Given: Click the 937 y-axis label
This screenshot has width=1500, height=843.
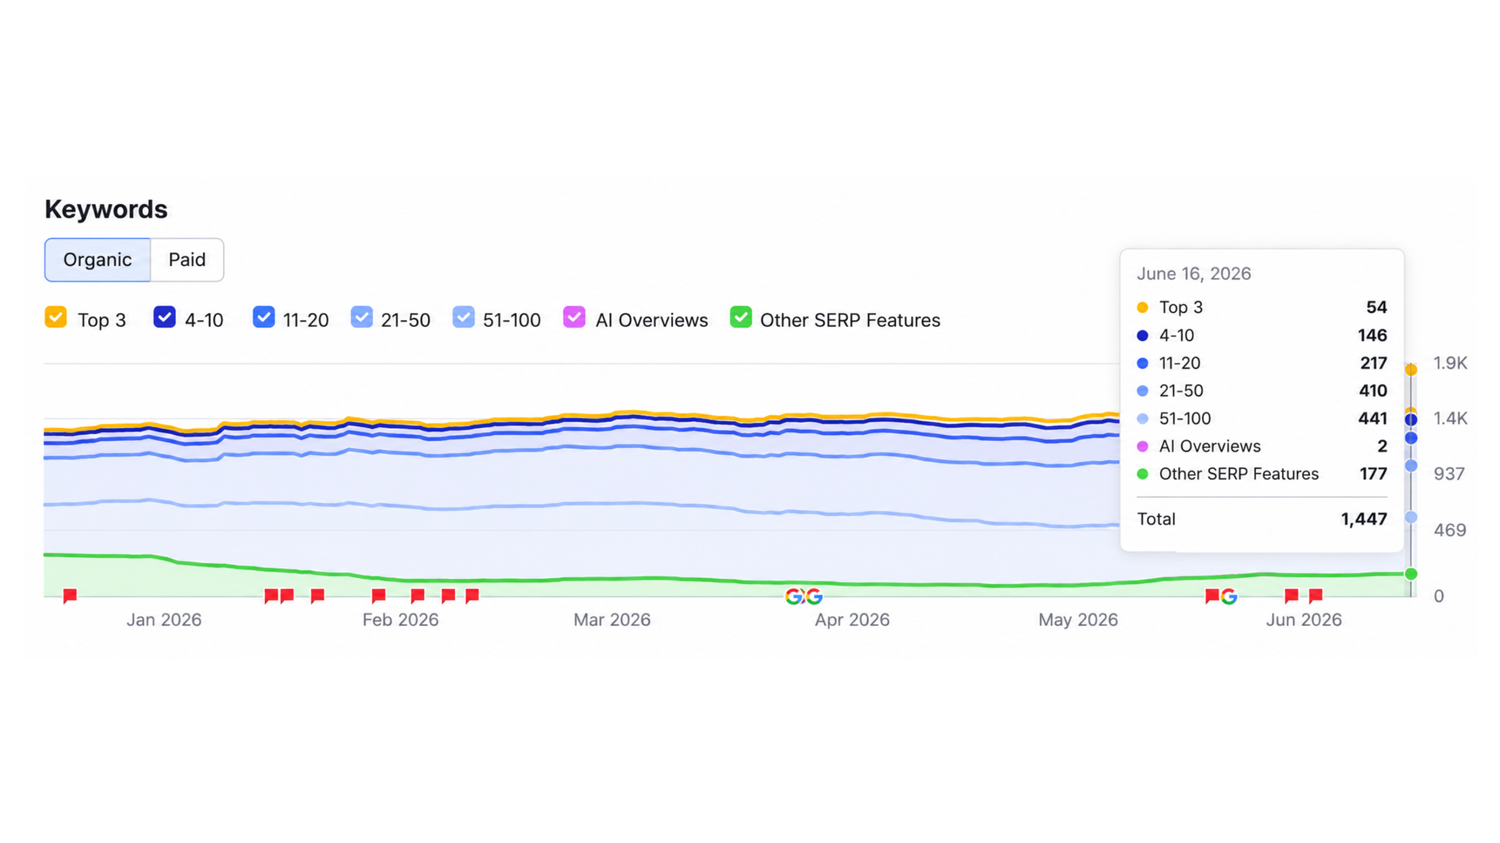Looking at the screenshot, I should point(1449,474).
